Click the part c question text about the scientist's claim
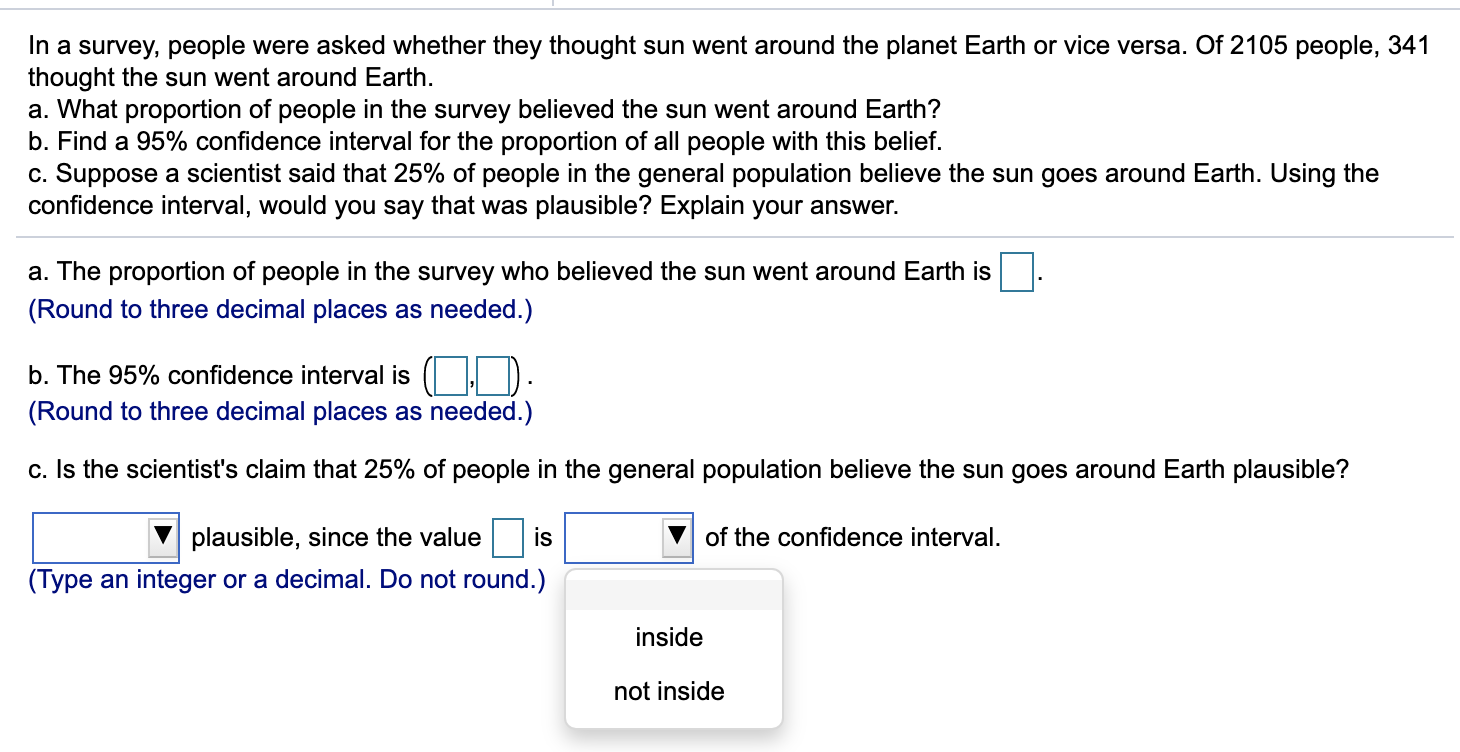 [688, 468]
